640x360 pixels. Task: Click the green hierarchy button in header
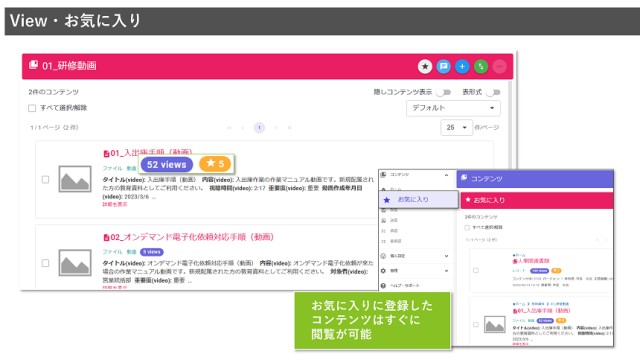pos(481,67)
